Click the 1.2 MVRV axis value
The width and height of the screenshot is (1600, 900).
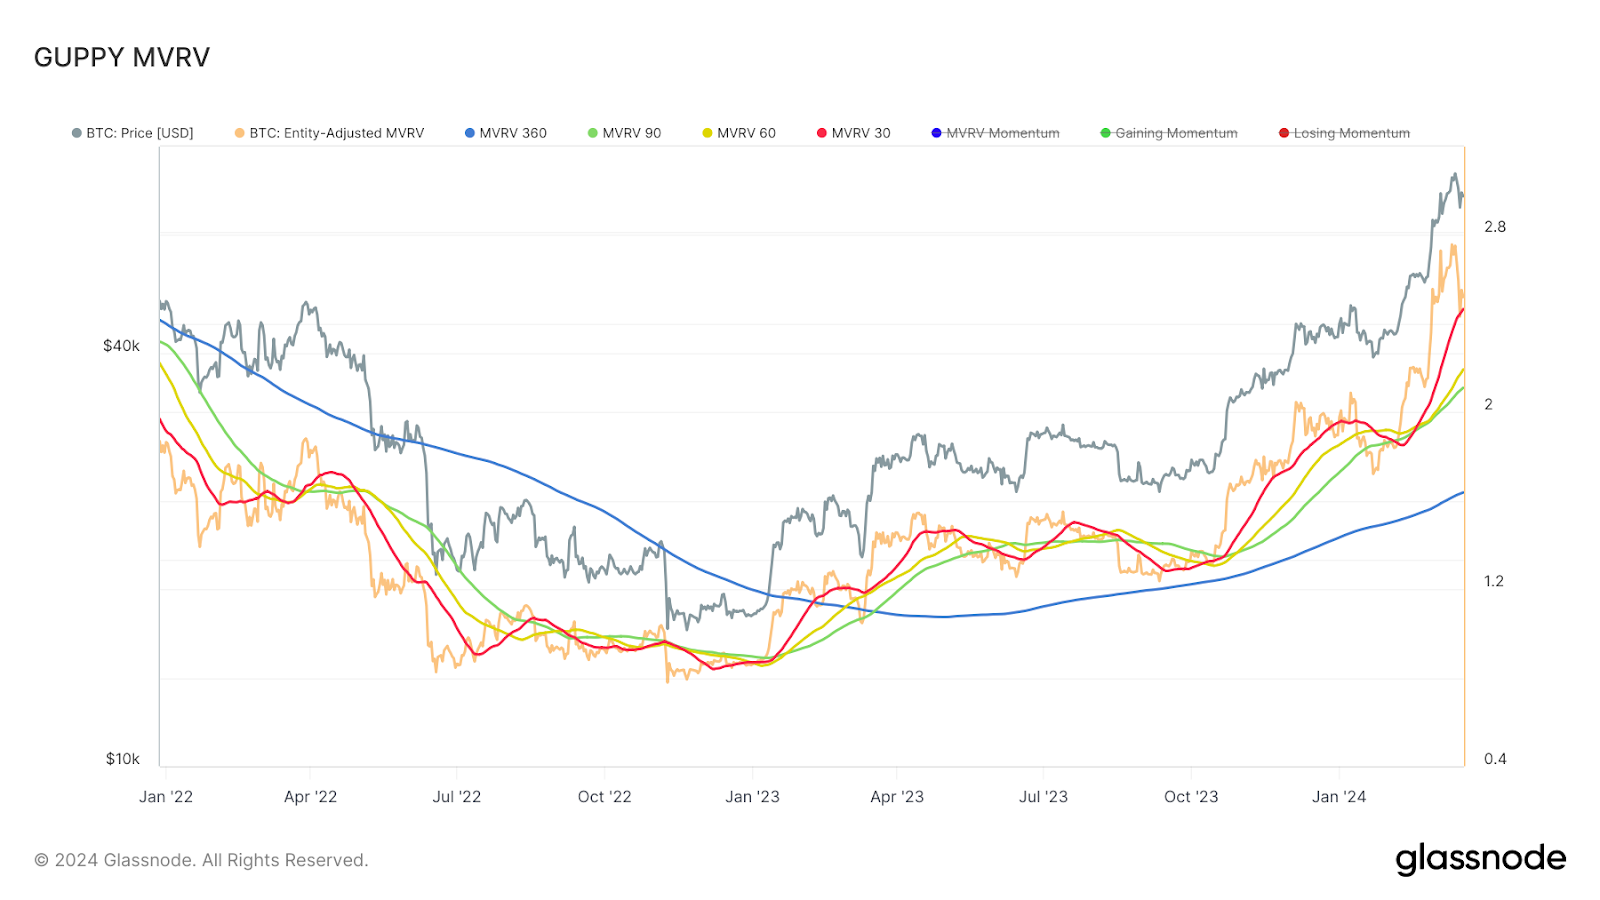tap(1494, 581)
